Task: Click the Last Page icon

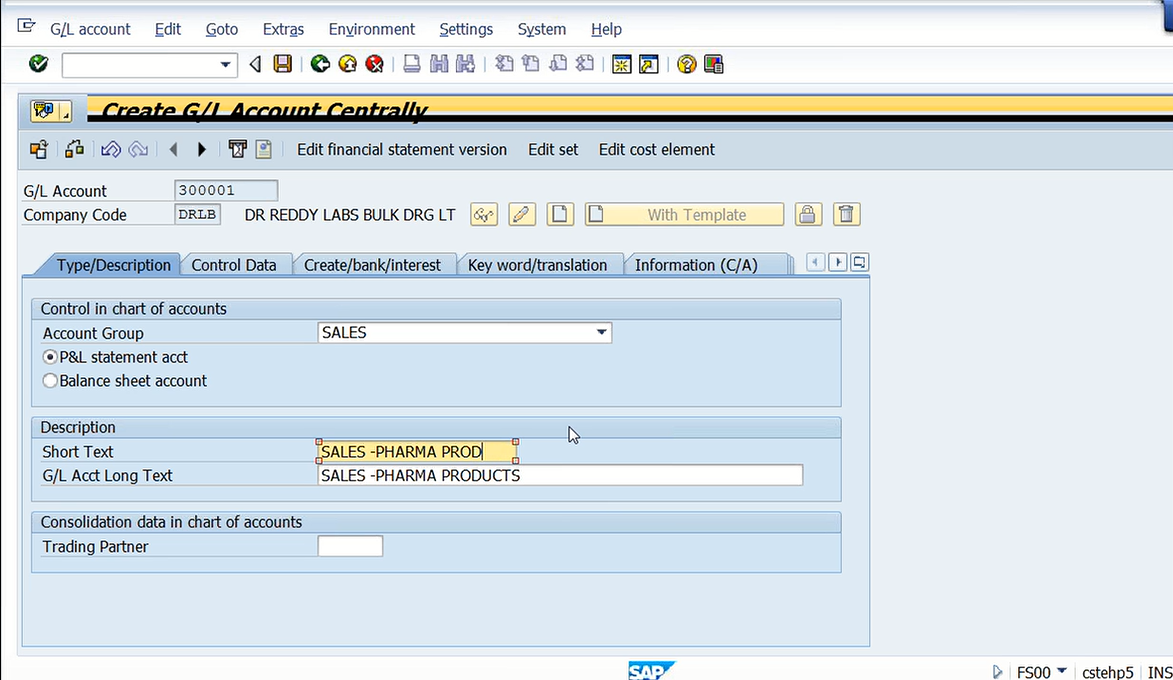Action: tap(585, 64)
